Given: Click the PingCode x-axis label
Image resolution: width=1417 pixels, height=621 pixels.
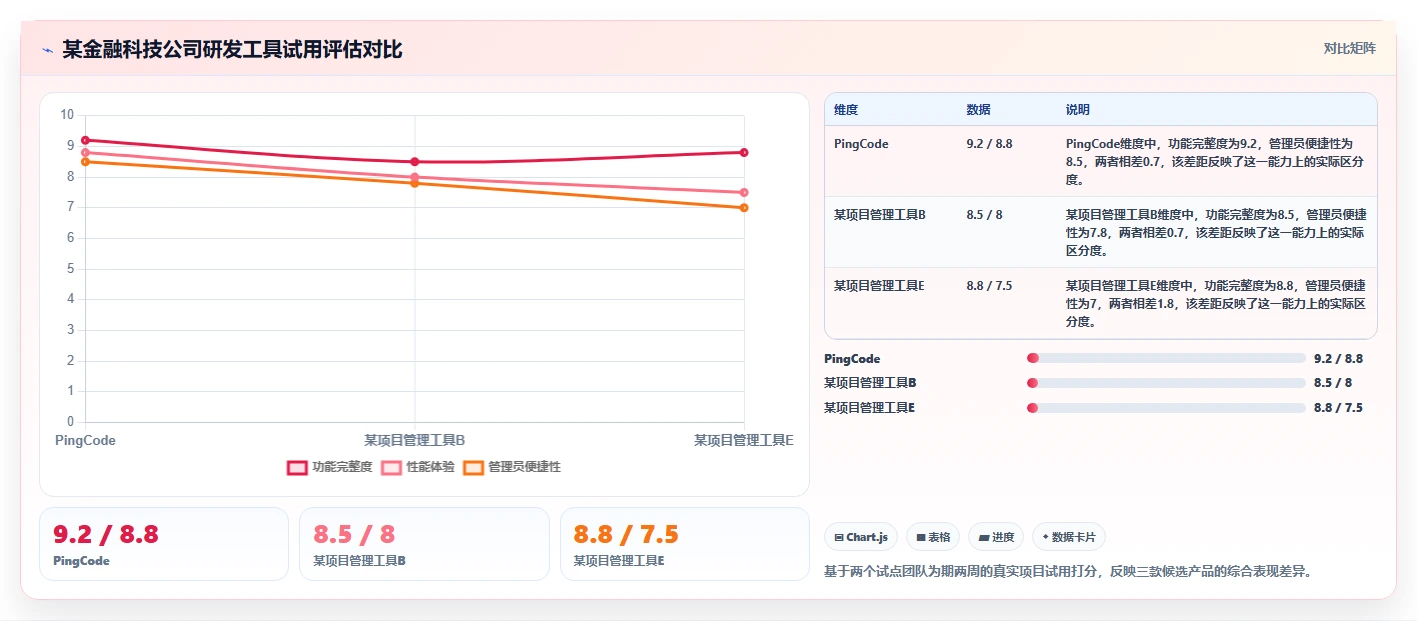Looking at the screenshot, I should [x=85, y=440].
